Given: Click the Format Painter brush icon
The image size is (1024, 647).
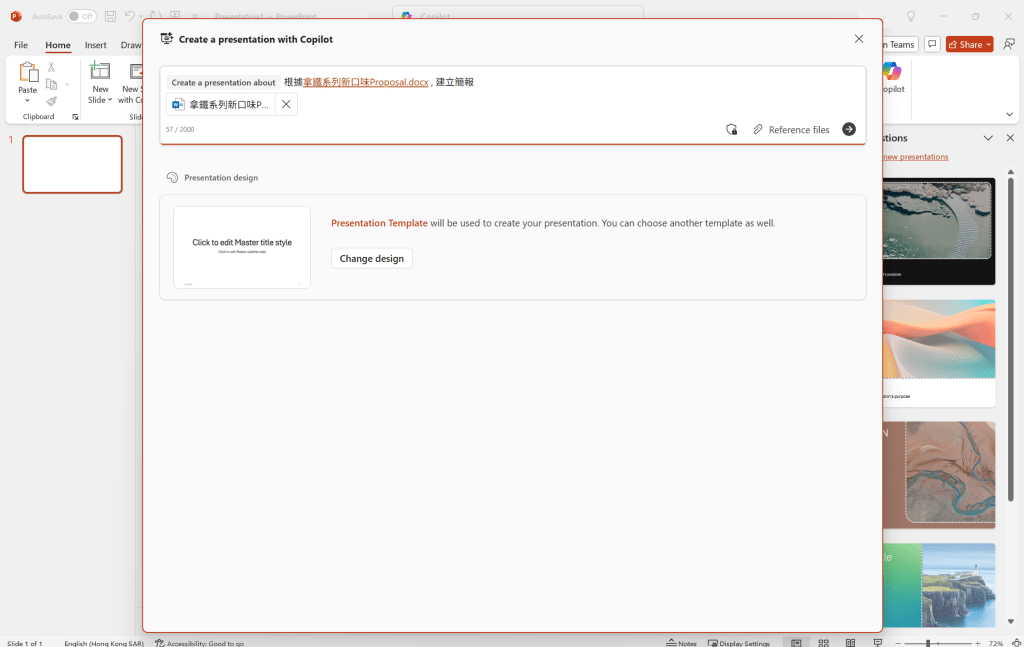Looking at the screenshot, I should (x=52, y=101).
